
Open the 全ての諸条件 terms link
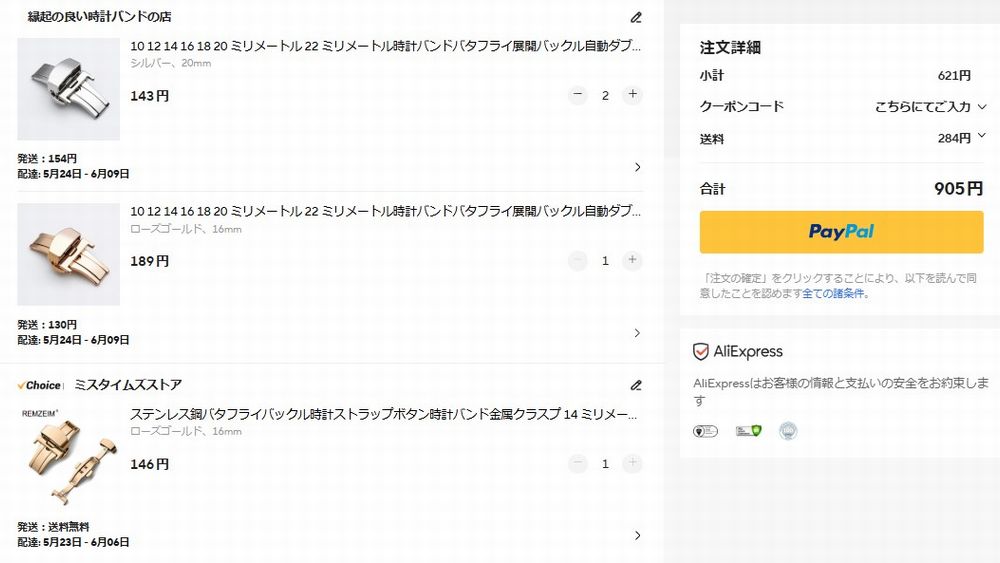click(x=832, y=294)
